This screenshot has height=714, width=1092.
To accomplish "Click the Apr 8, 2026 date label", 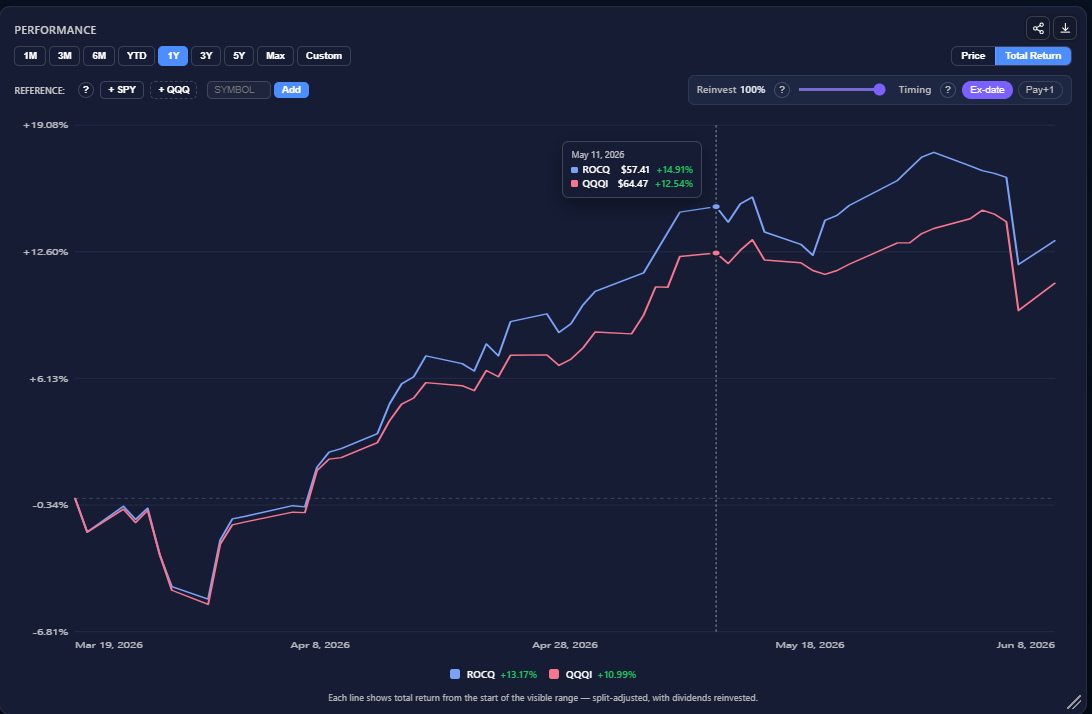I will (x=320, y=645).
